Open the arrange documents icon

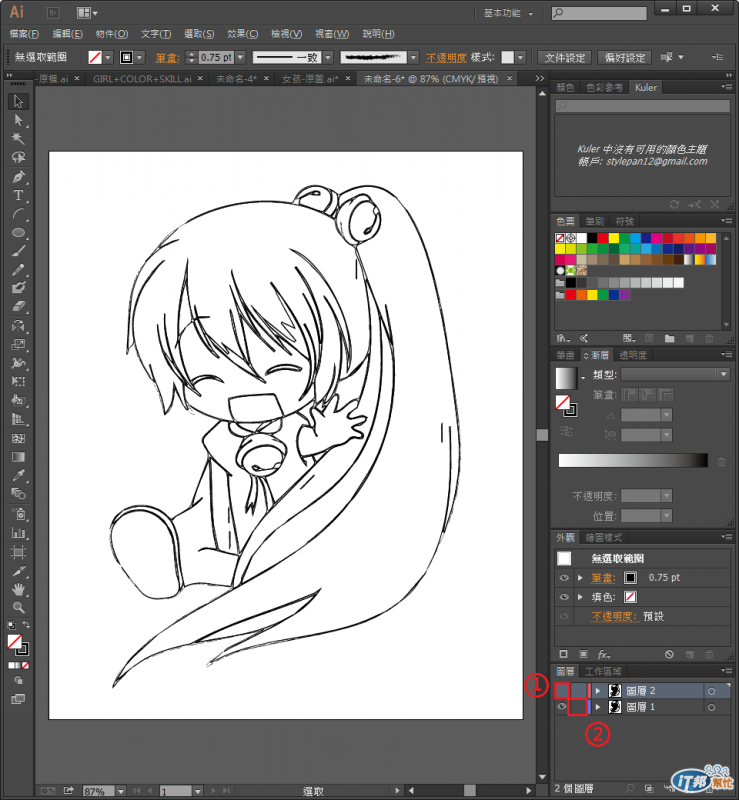click(x=86, y=13)
